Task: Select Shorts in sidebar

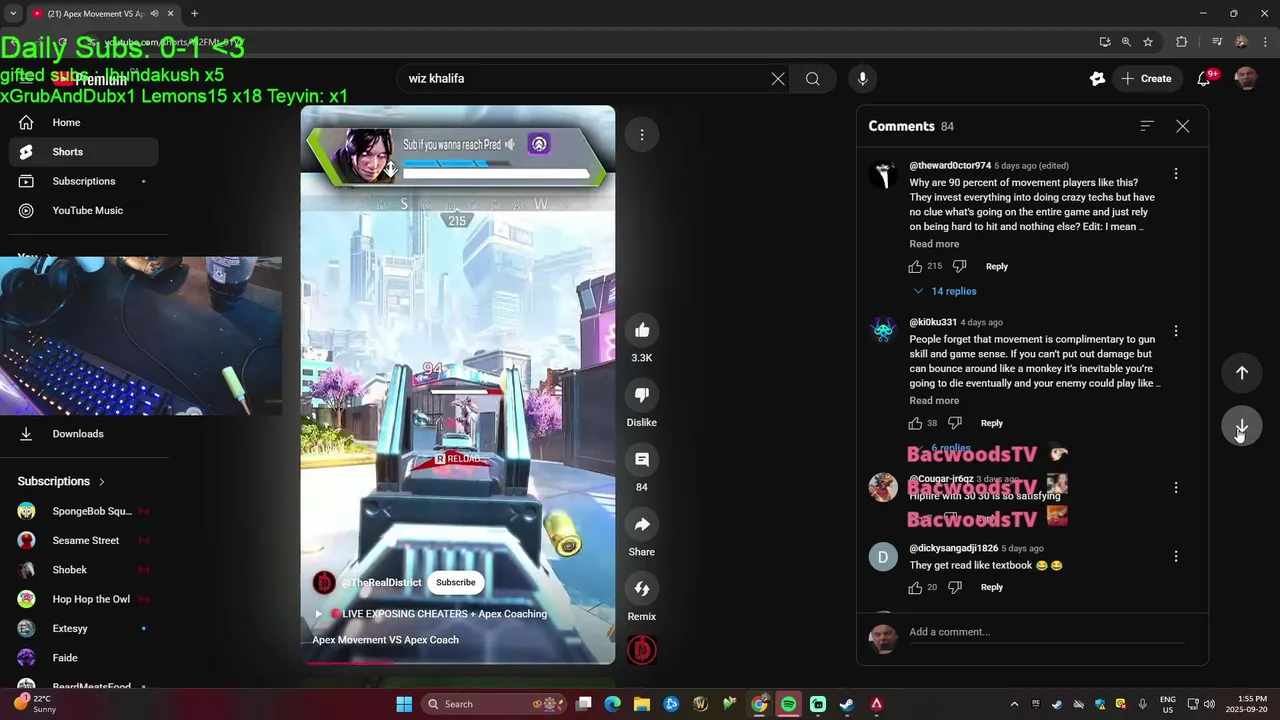Action: (84, 152)
